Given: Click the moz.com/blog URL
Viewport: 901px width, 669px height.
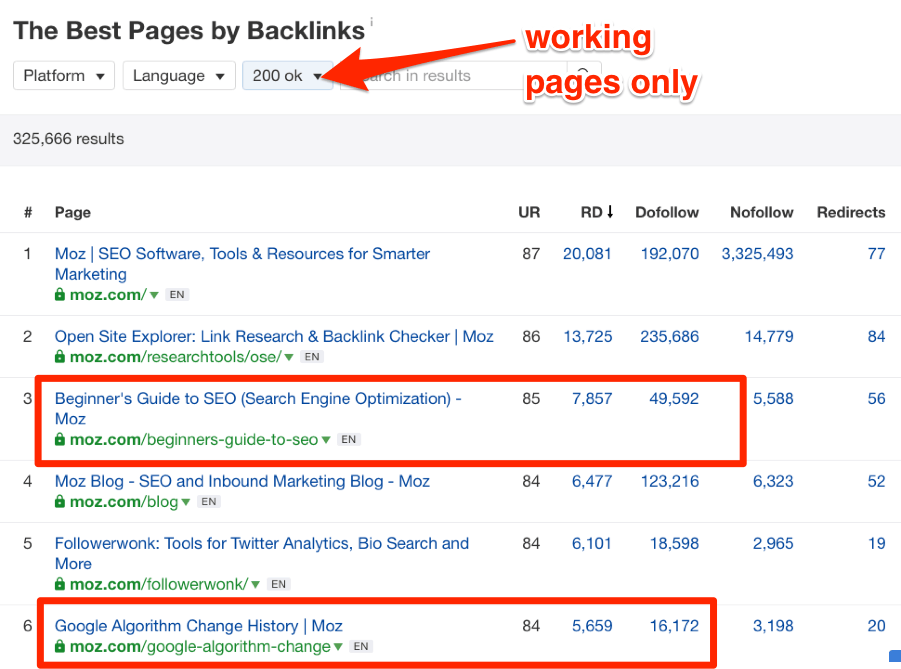Looking at the screenshot, I should (124, 502).
